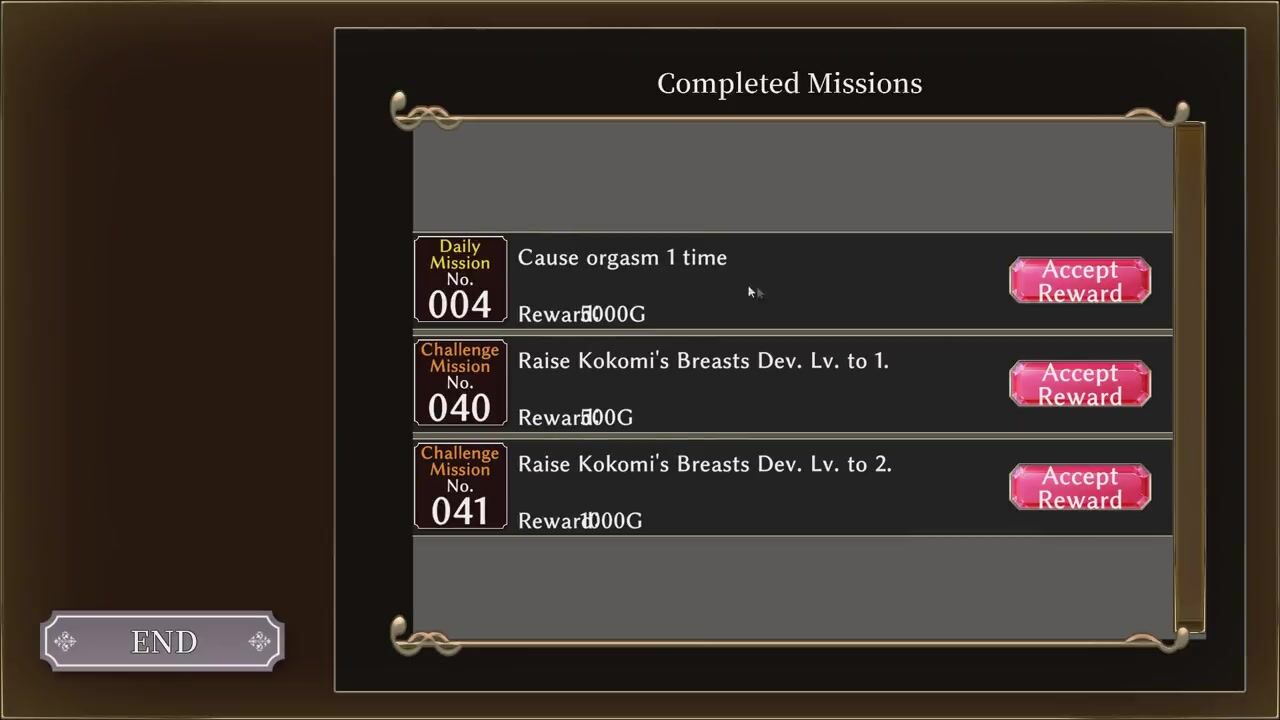This screenshot has height=720, width=1280.
Task: Click the lower-left curled frame ornament
Action: pyautogui.click(x=420, y=636)
